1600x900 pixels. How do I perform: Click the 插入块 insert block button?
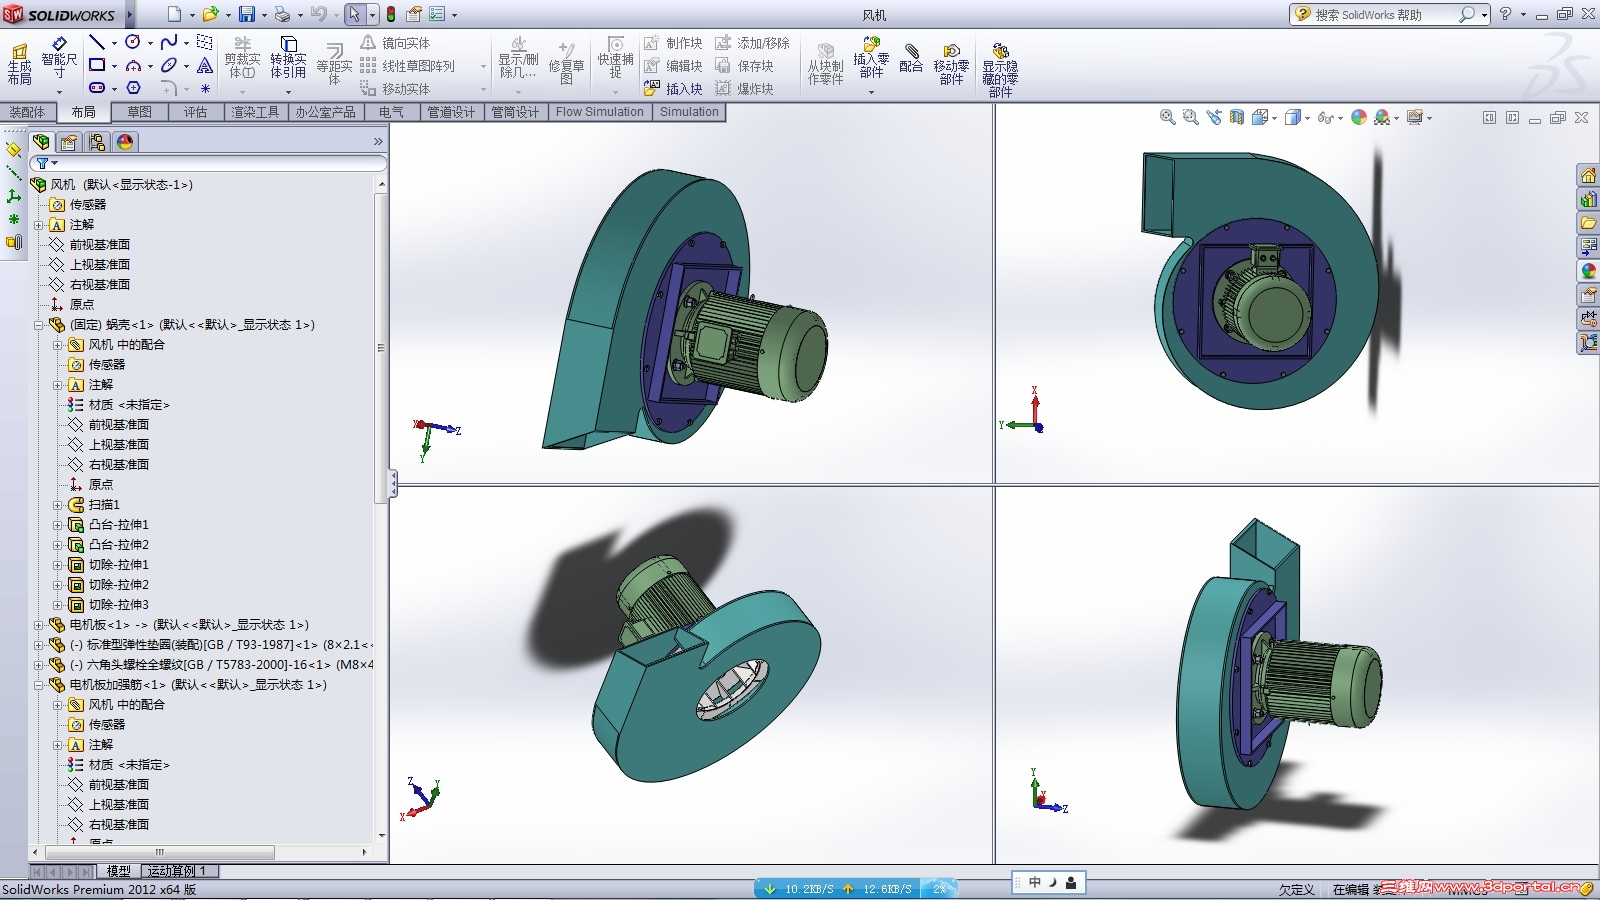673,89
